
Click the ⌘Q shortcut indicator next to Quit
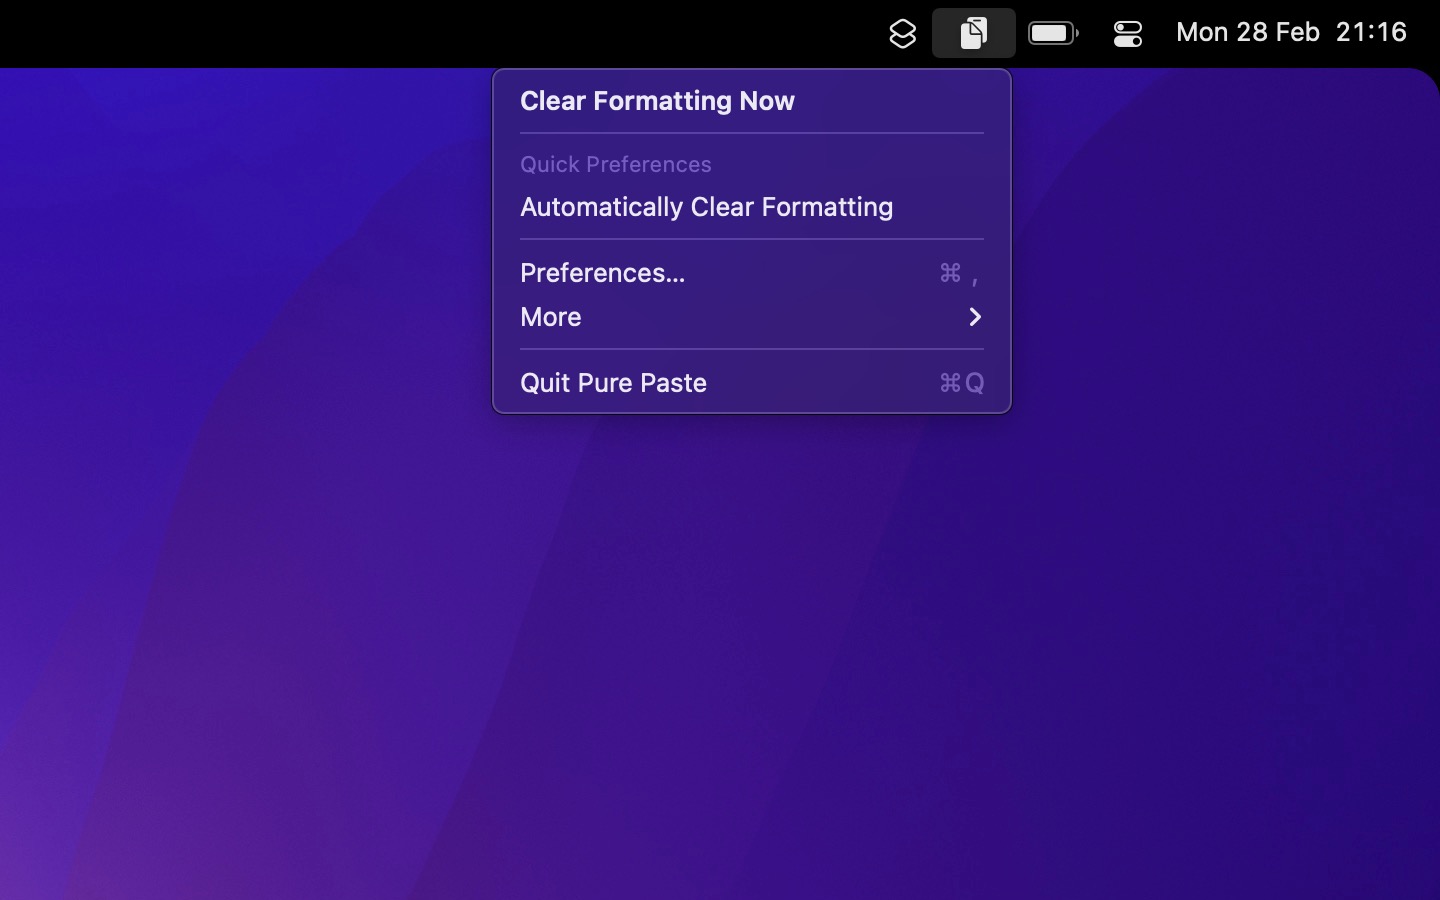[x=960, y=383]
